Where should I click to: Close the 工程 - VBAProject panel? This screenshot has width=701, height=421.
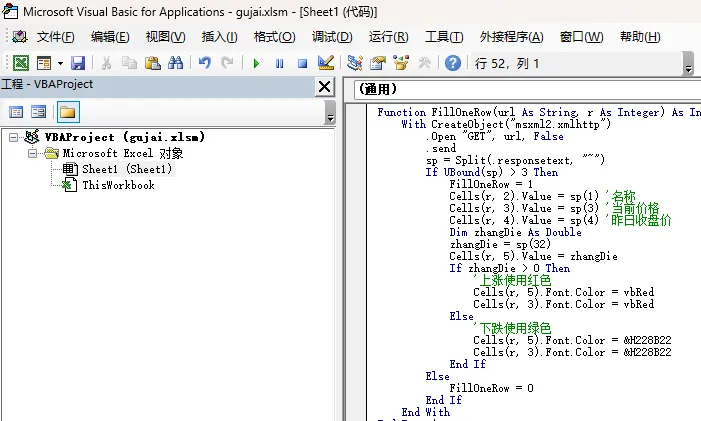[325, 86]
